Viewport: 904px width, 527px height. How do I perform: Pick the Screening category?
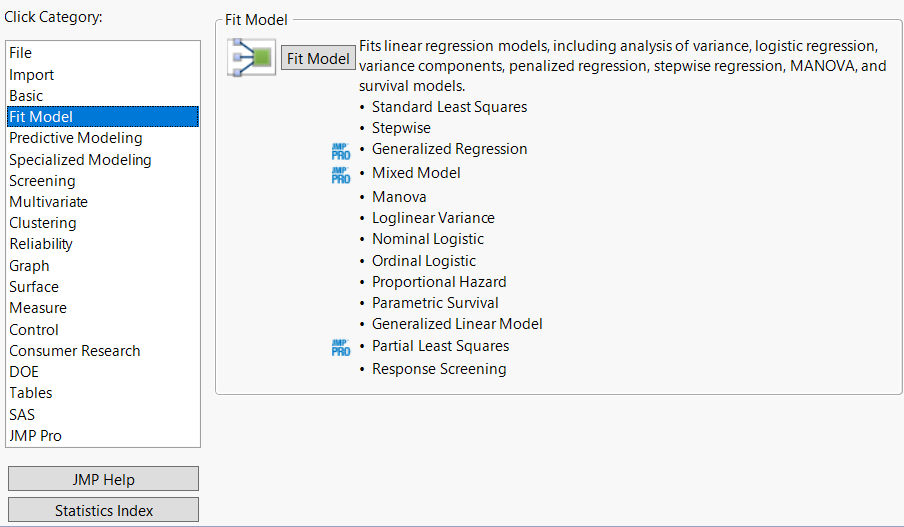click(42, 181)
